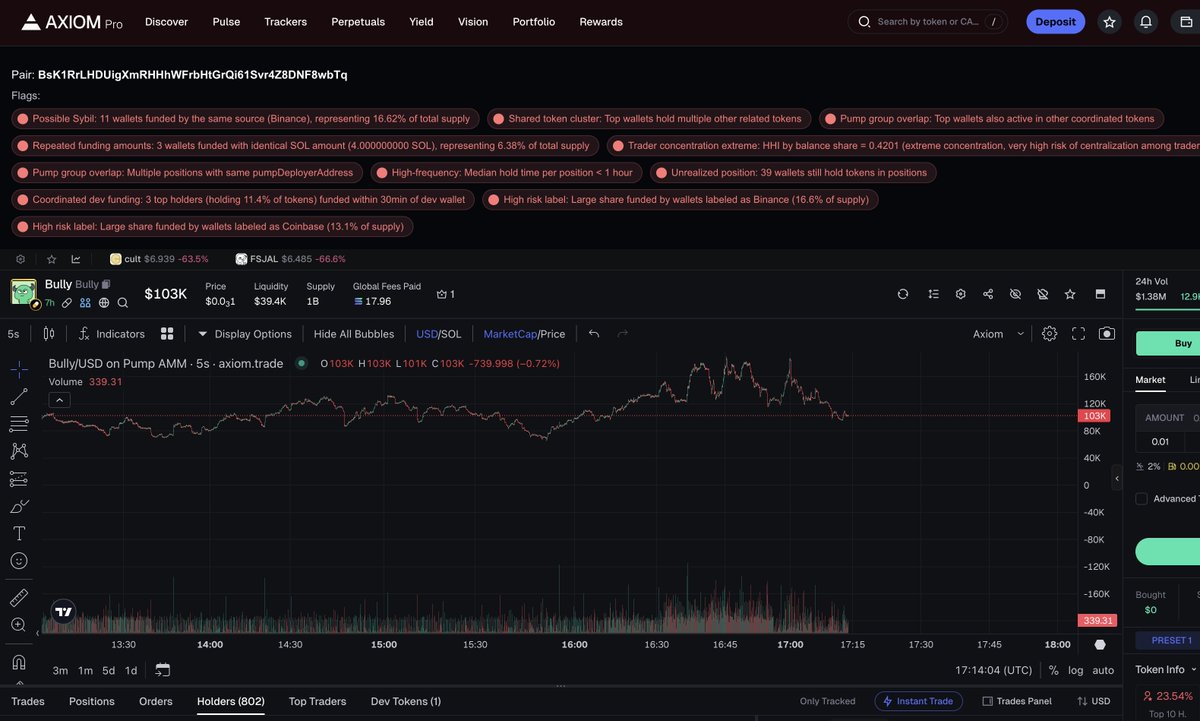Activate the zoom in tool
The image size is (1200, 721).
click(18, 625)
